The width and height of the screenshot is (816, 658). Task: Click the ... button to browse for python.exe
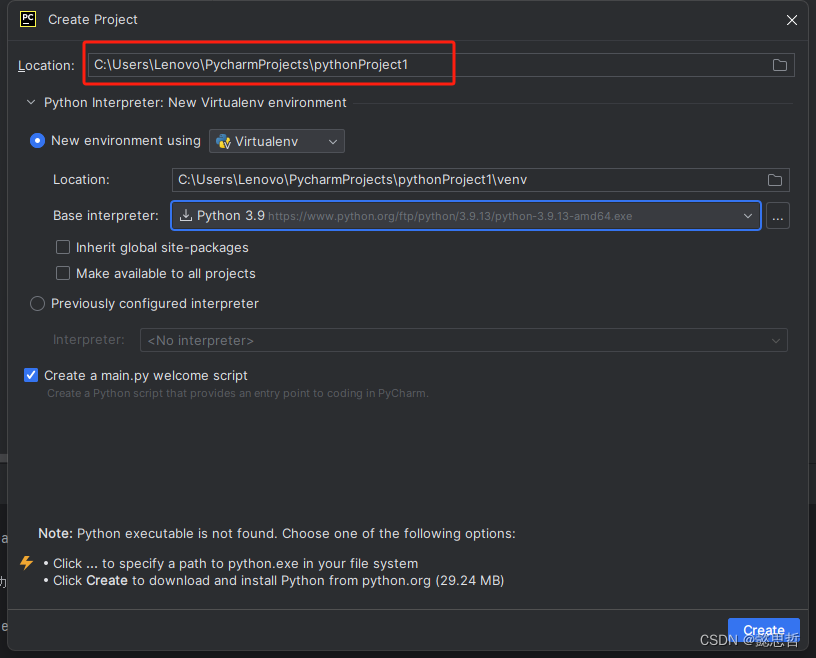pyautogui.click(x=777, y=216)
